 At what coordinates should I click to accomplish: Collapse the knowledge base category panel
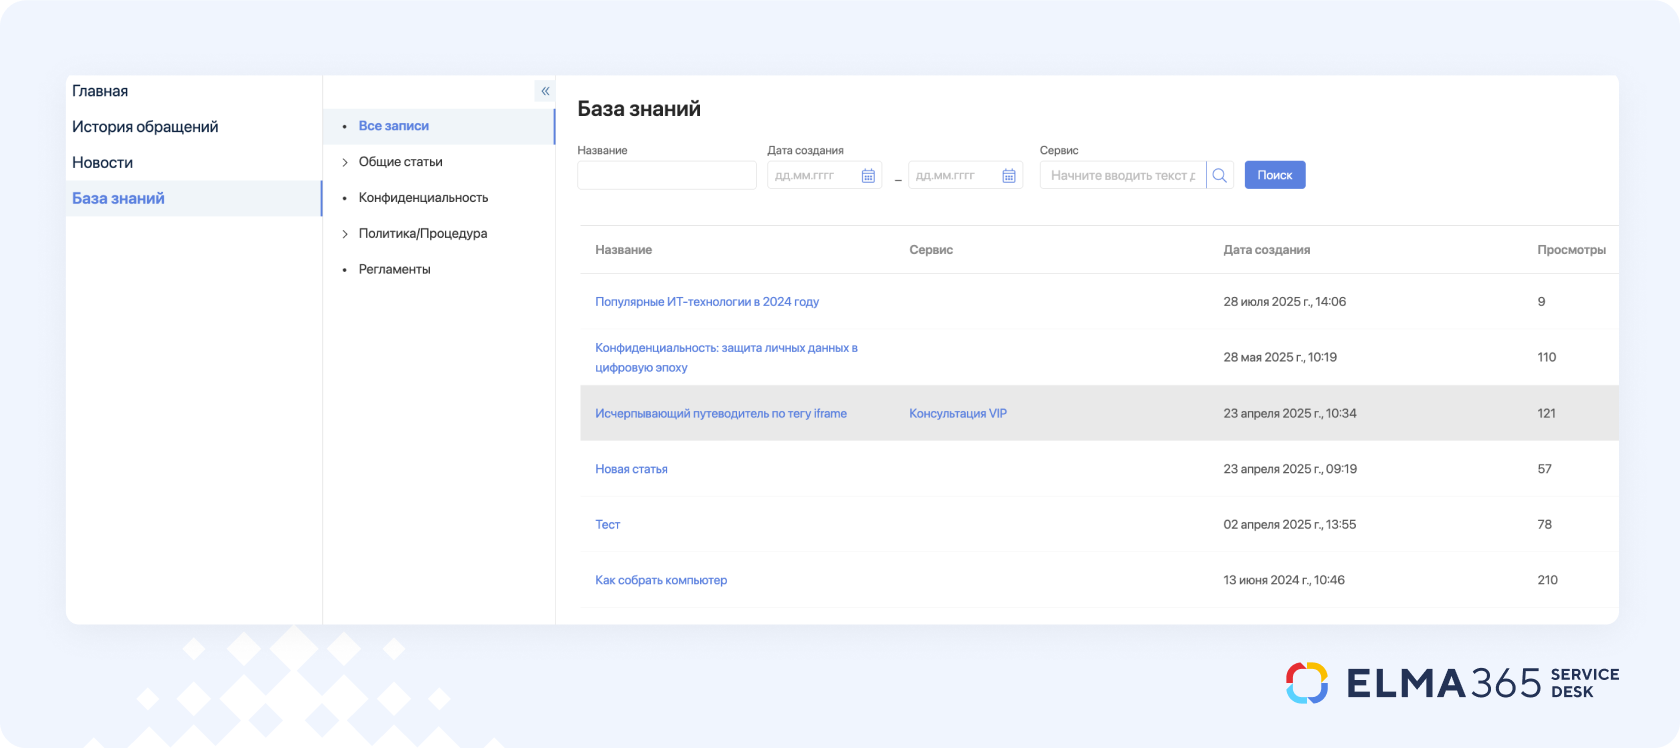[545, 91]
